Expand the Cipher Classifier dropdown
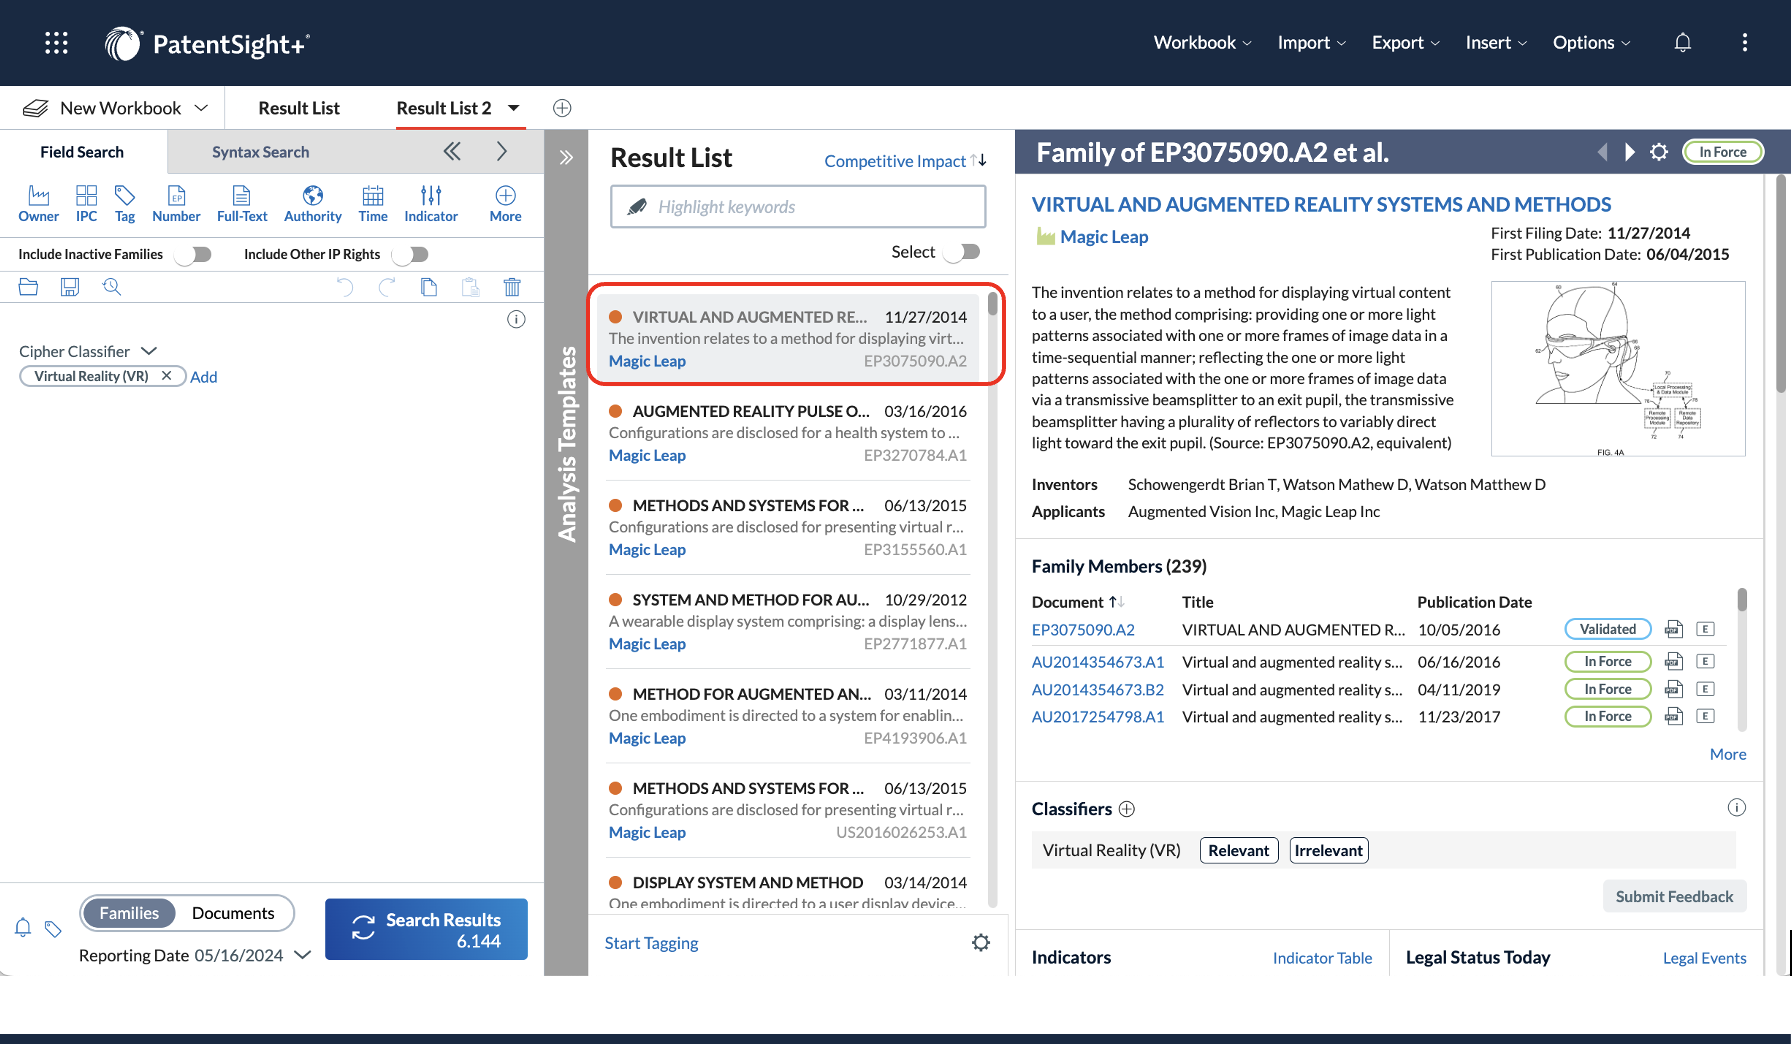Viewport: 1792px width, 1044px height. (149, 351)
